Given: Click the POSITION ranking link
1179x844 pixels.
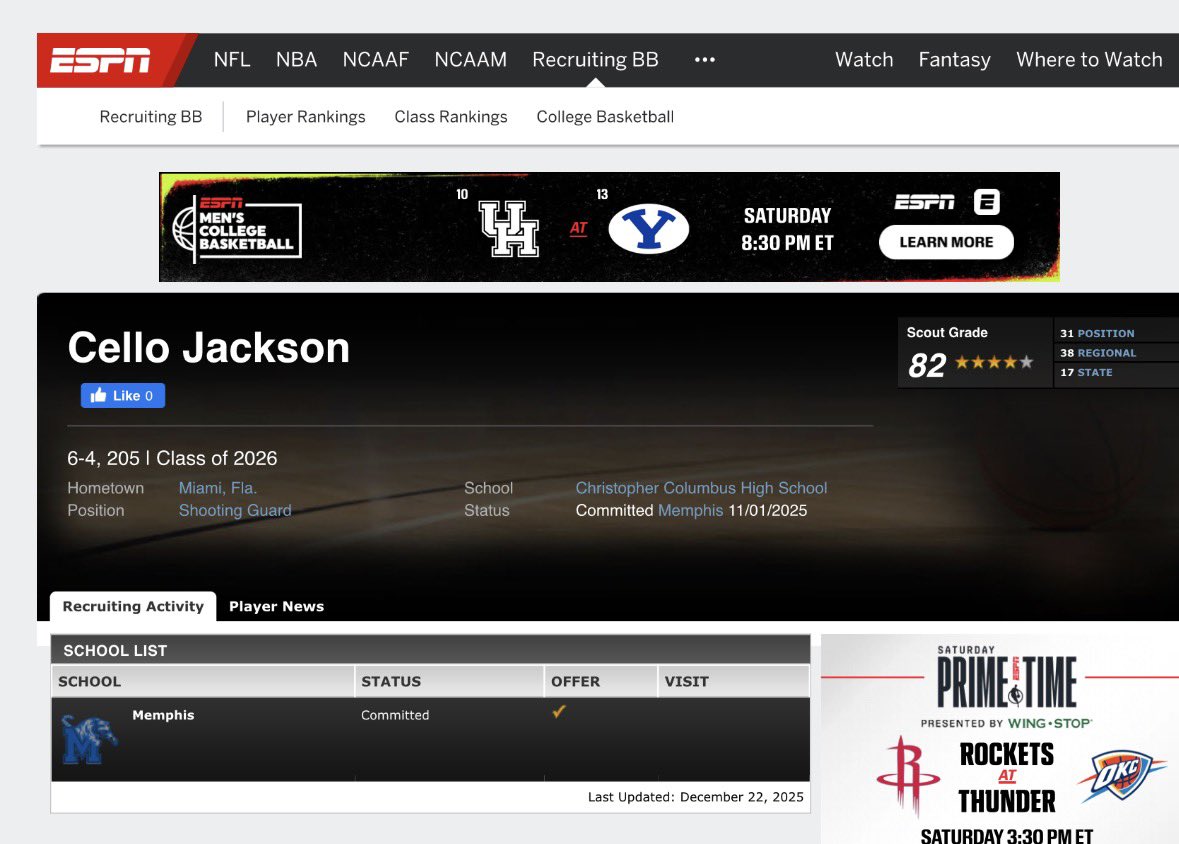Looking at the screenshot, I should (1105, 333).
